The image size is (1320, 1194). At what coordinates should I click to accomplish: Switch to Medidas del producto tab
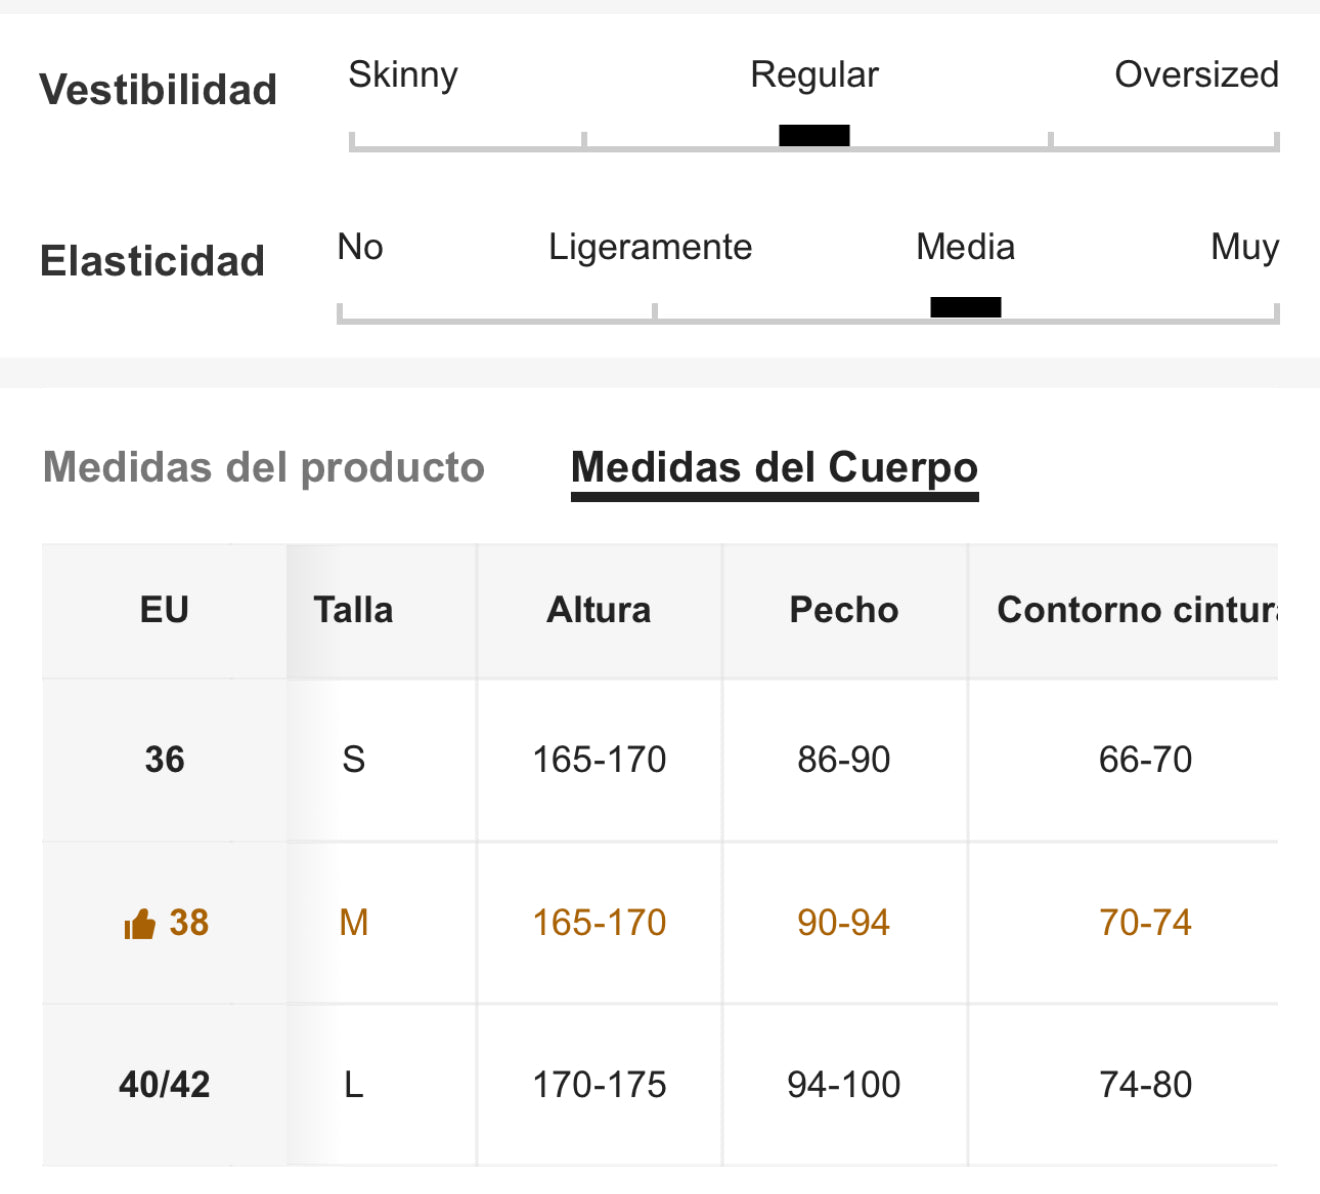click(264, 467)
